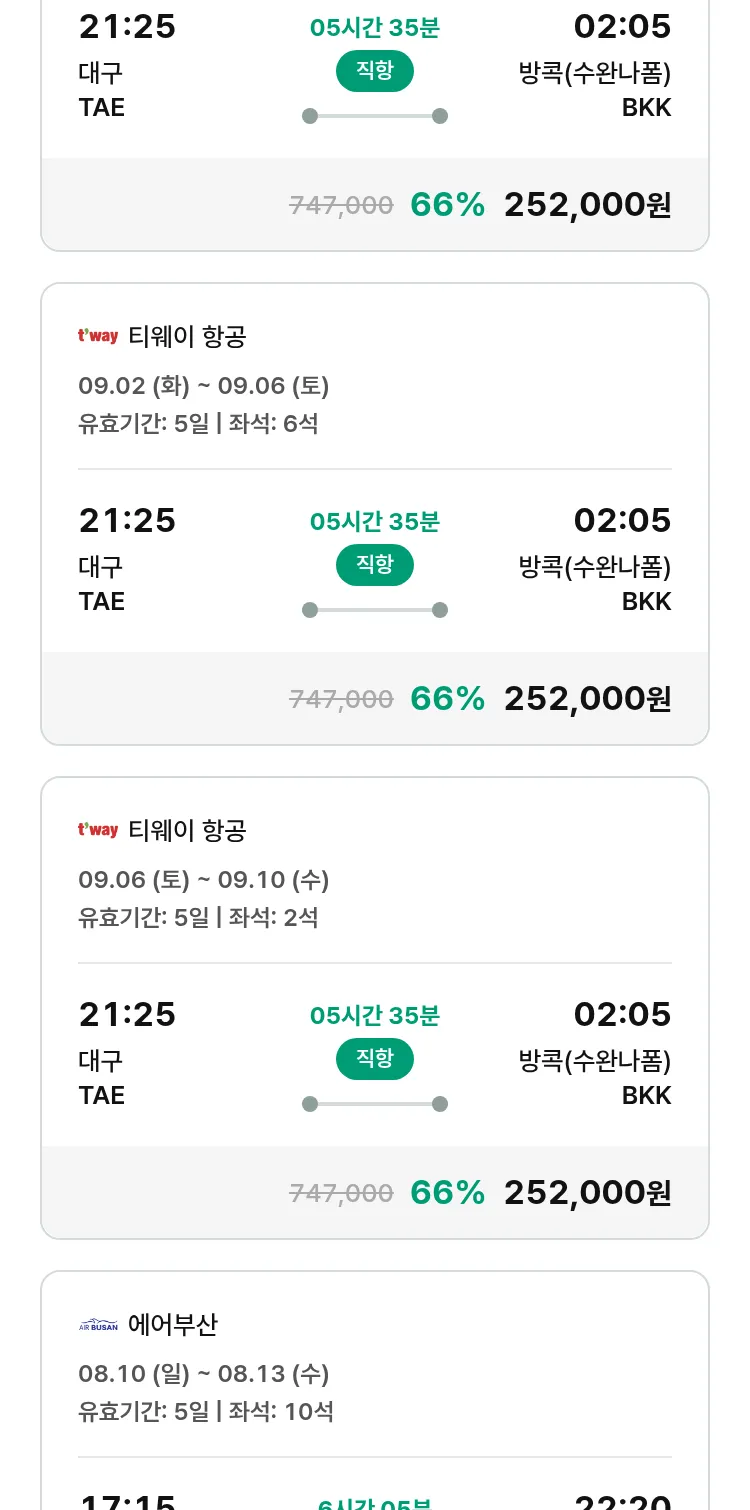
Task: Open 티웨이 항공 09.06 (토) ~ 09.10 (수) deal
Action: [x=203, y=880]
